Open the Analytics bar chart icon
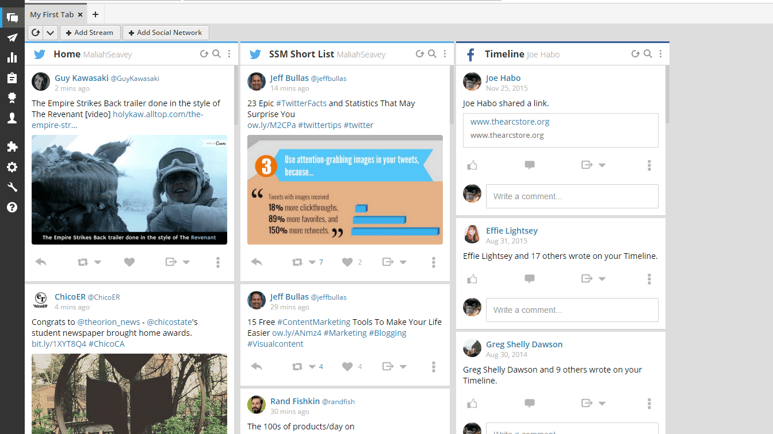The image size is (773, 434). click(12, 58)
